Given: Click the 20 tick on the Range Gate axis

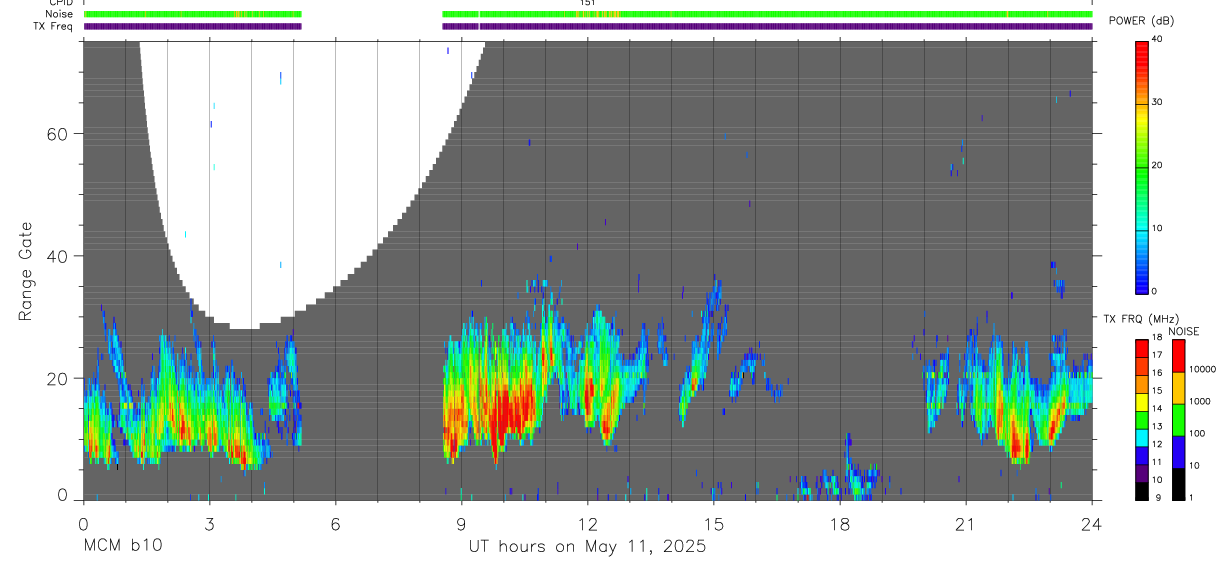Looking at the screenshot, I should [57, 378].
